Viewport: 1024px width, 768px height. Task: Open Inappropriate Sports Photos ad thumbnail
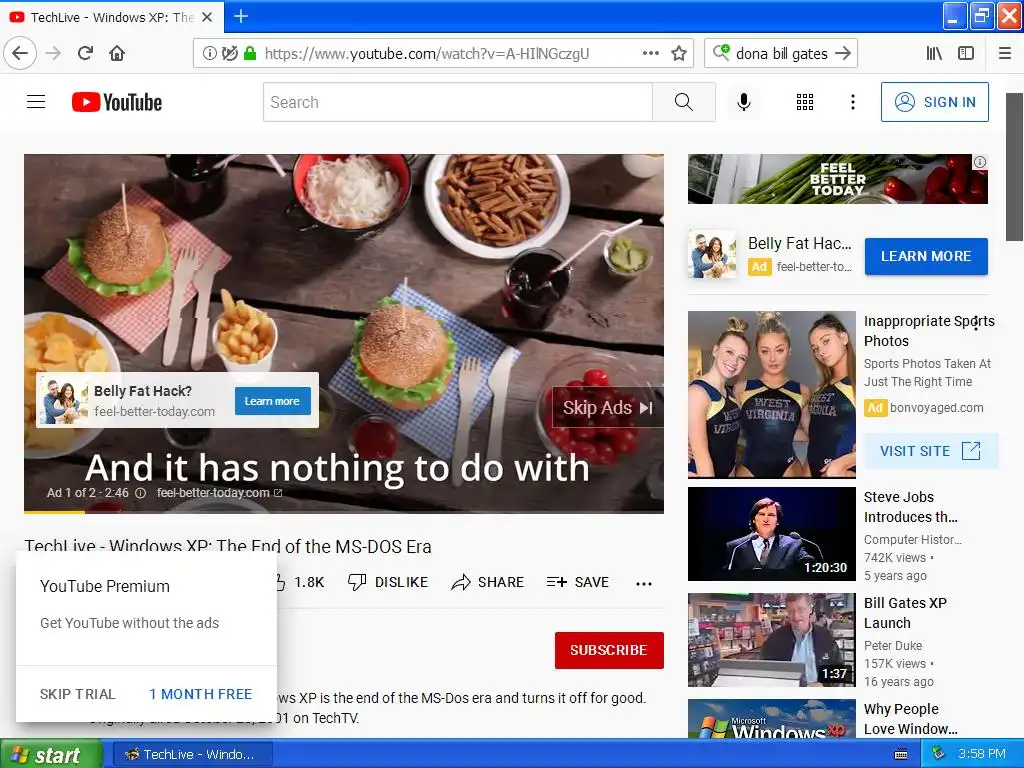click(772, 394)
